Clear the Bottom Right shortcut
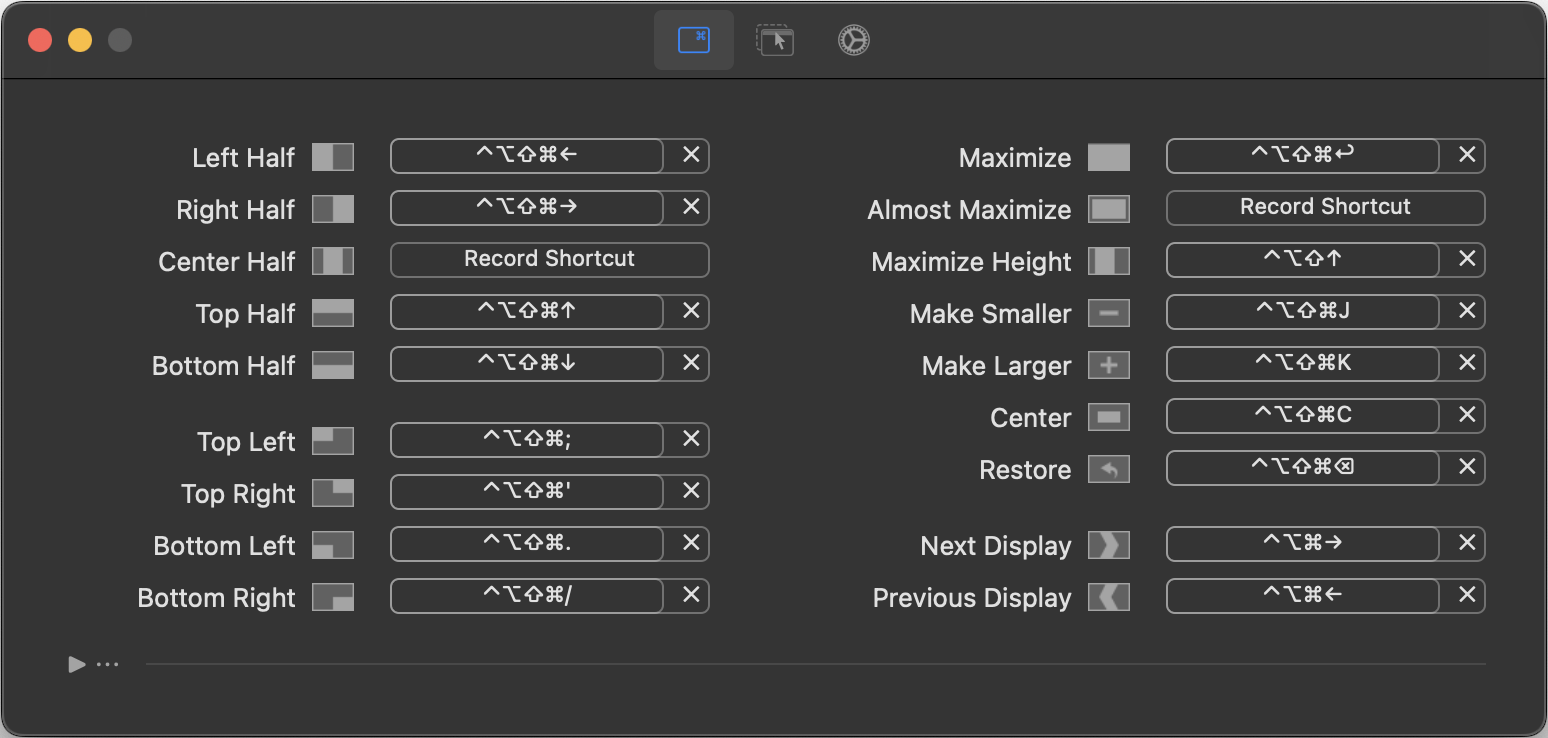 (x=690, y=595)
